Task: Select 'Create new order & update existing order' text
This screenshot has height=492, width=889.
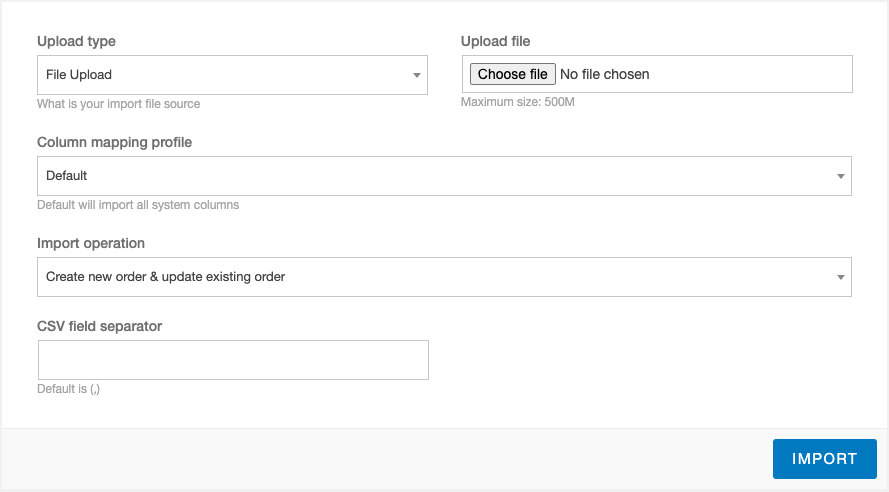Action: tap(166, 277)
